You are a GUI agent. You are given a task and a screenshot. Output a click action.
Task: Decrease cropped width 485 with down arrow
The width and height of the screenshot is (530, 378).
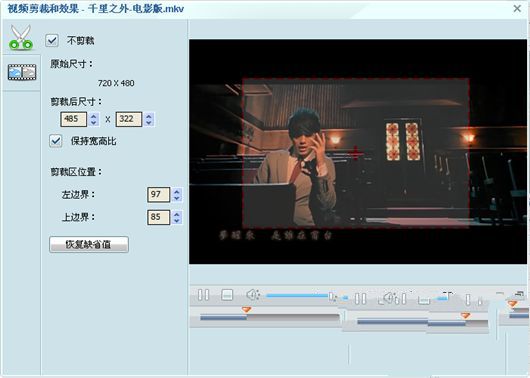pyautogui.click(x=94, y=123)
